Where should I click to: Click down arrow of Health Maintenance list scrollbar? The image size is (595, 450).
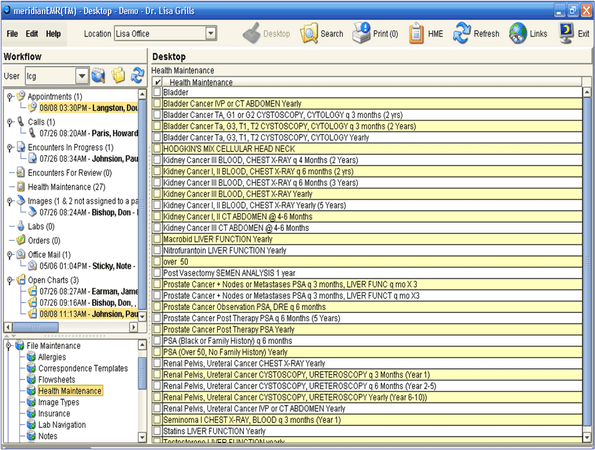(587, 437)
